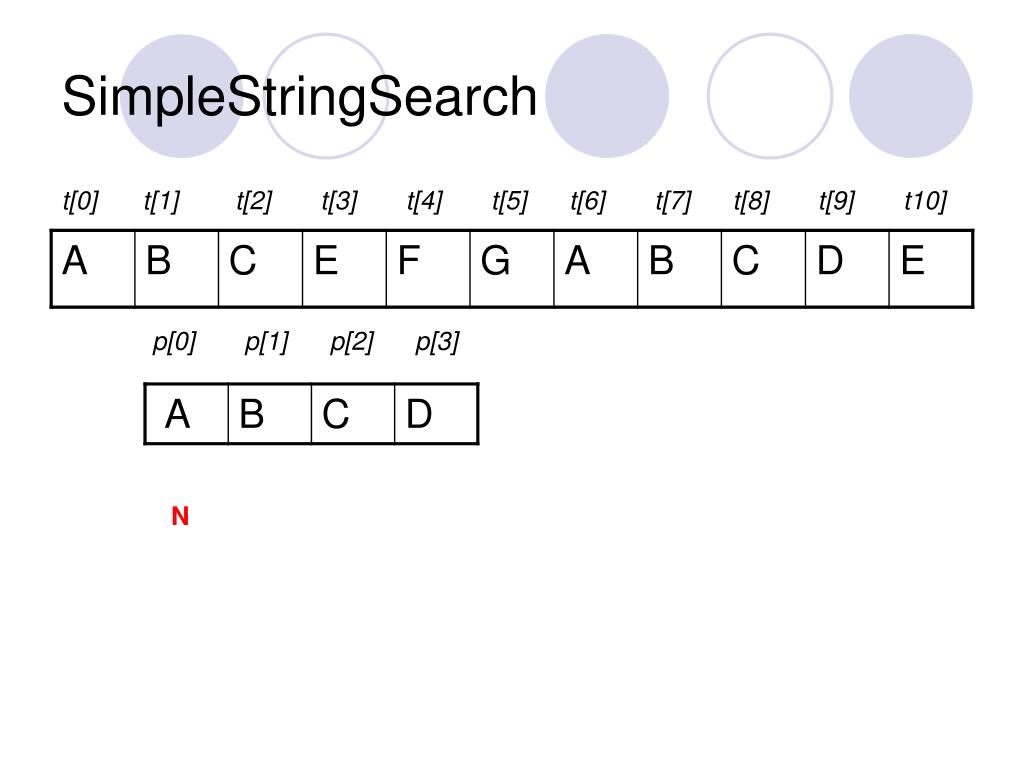Click the SimpleStringSearch slide title
1024x768 pixels.
click(x=299, y=97)
